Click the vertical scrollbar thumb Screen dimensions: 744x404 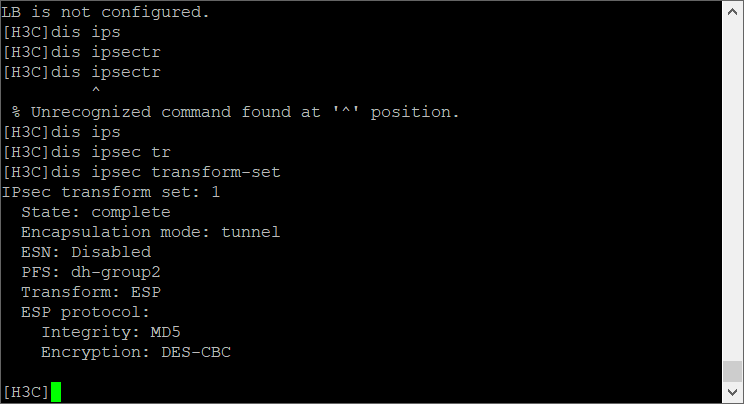(x=732, y=371)
